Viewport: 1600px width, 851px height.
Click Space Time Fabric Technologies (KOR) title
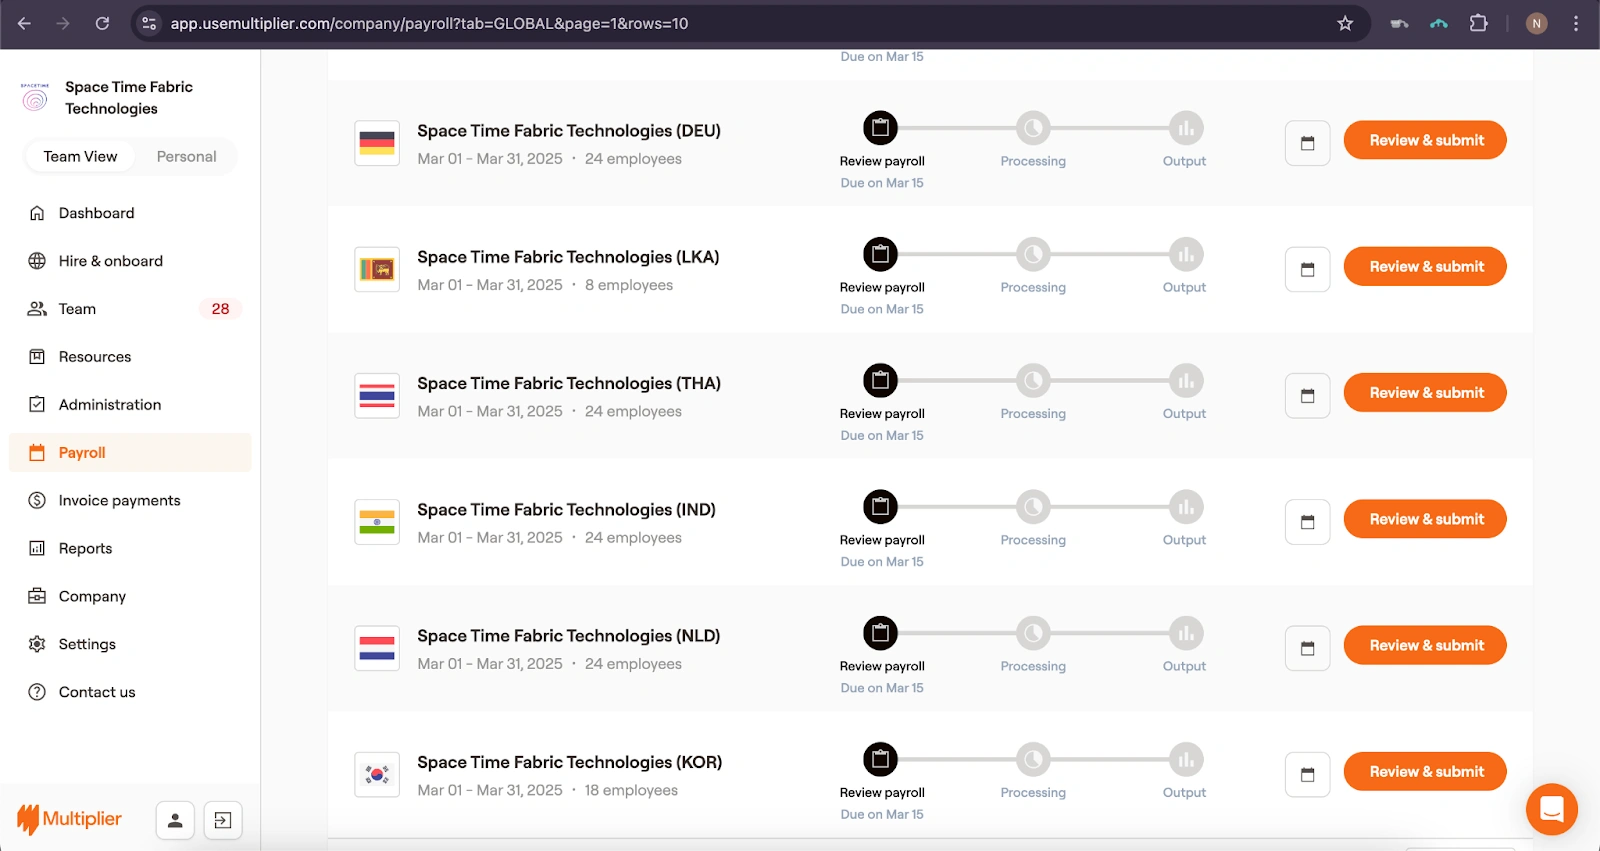(570, 762)
